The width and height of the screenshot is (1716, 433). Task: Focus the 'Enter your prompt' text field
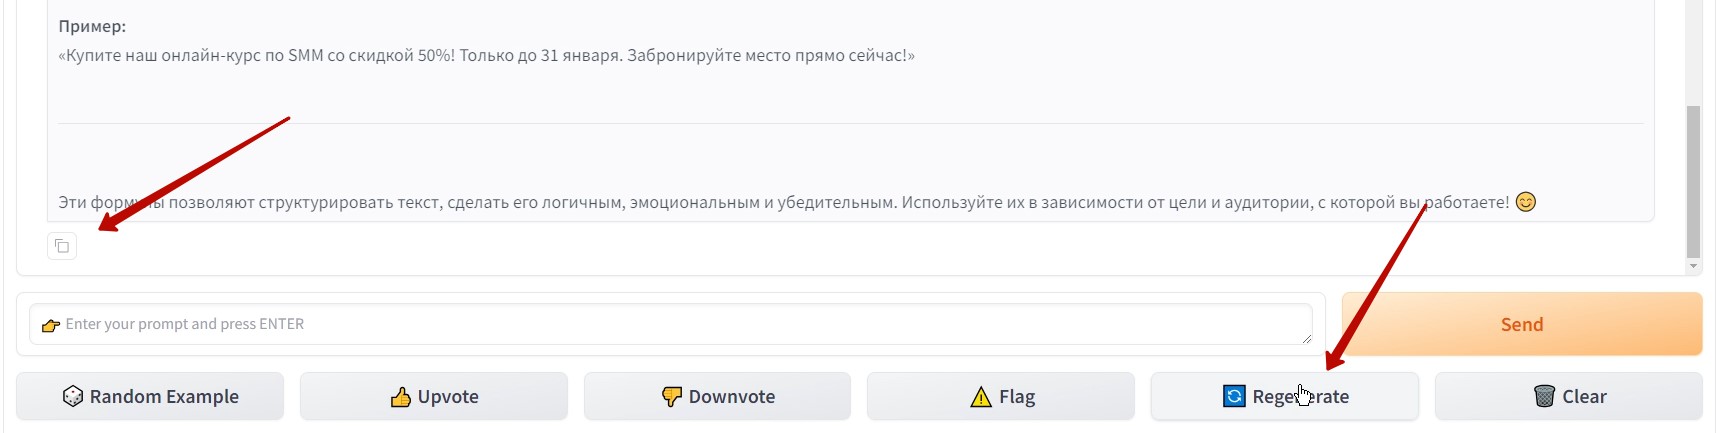click(x=670, y=324)
